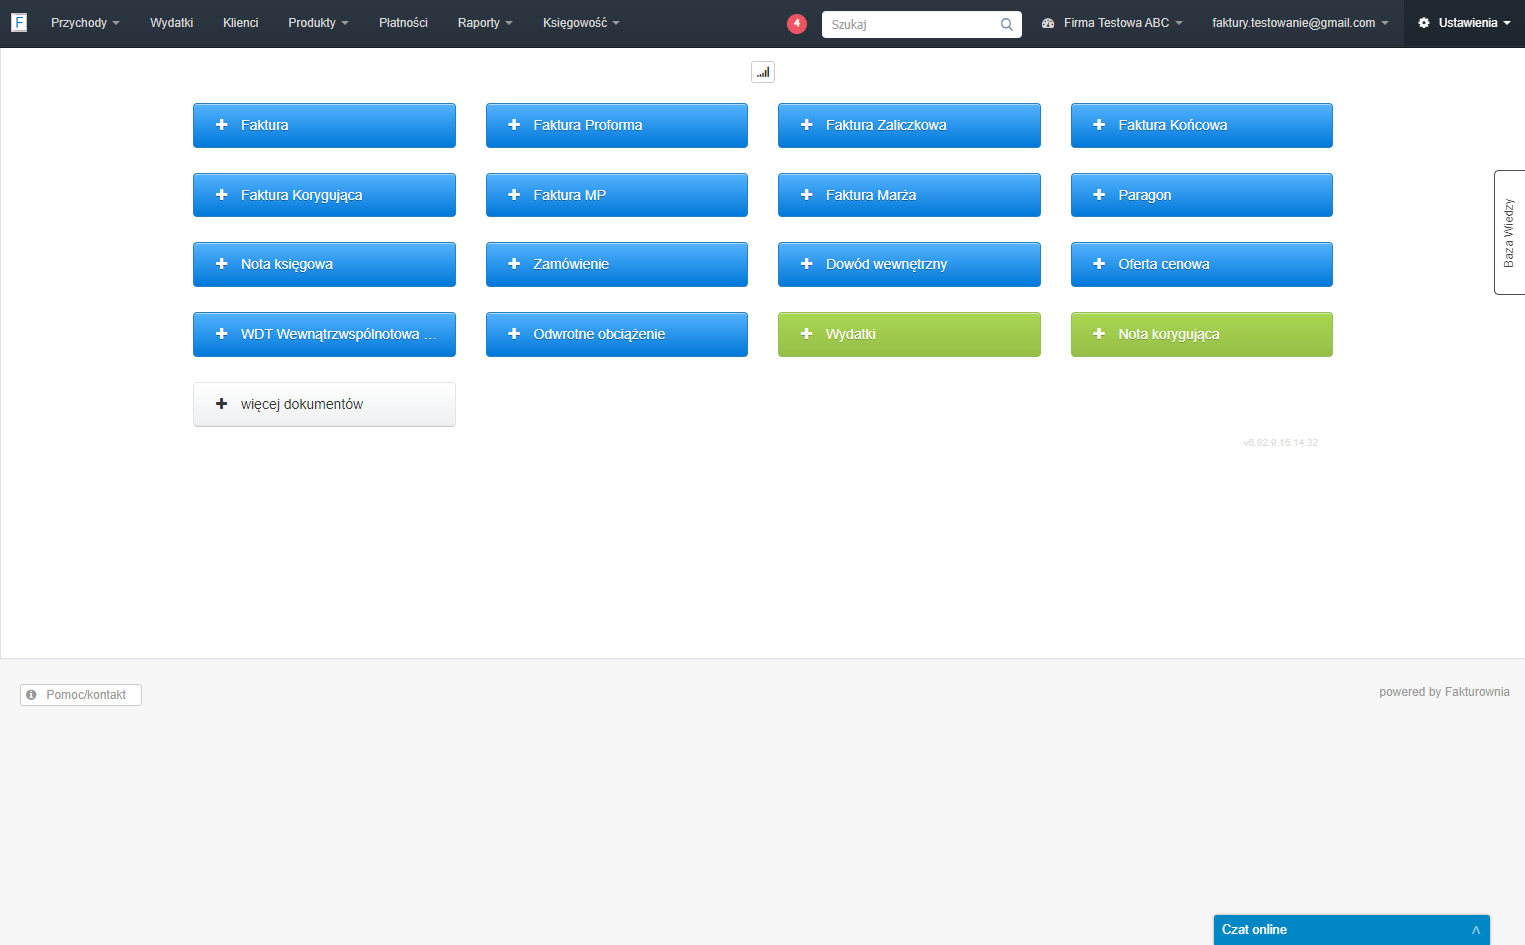Click the plus icon beside więcej dokumentów

pos(222,404)
